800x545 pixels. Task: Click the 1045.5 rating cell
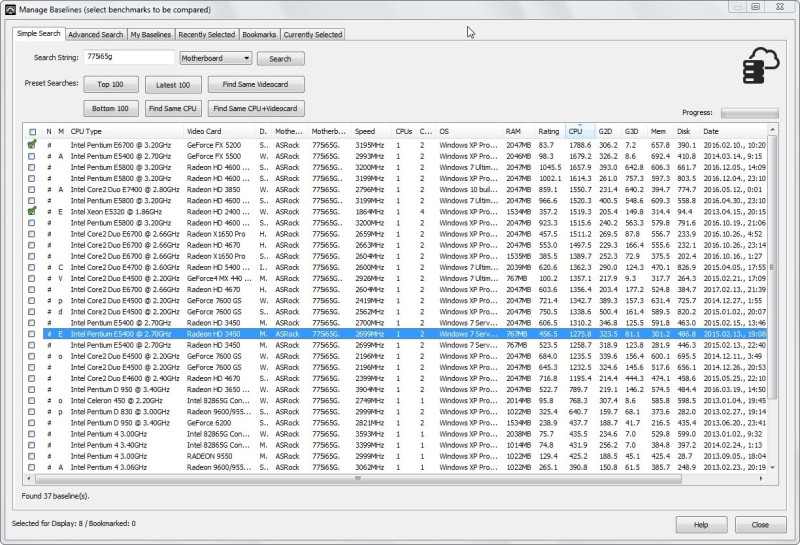550,167
